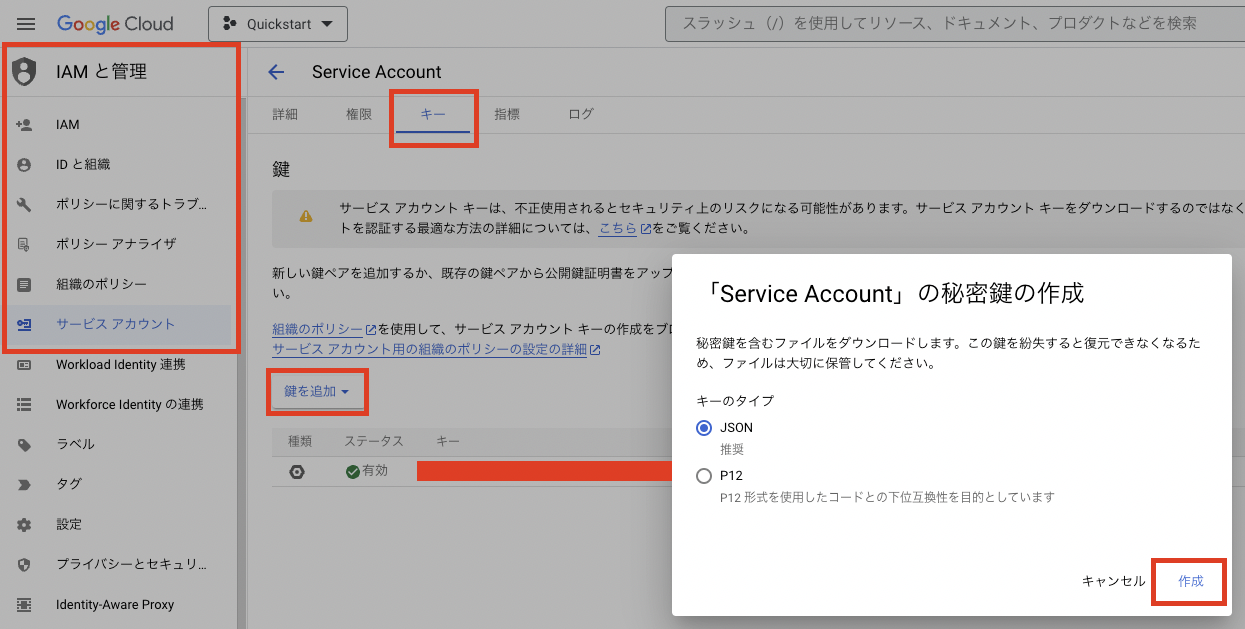The height and width of the screenshot is (629, 1245).
Task: Click the ステータス column header
Action: pyautogui.click(x=374, y=441)
